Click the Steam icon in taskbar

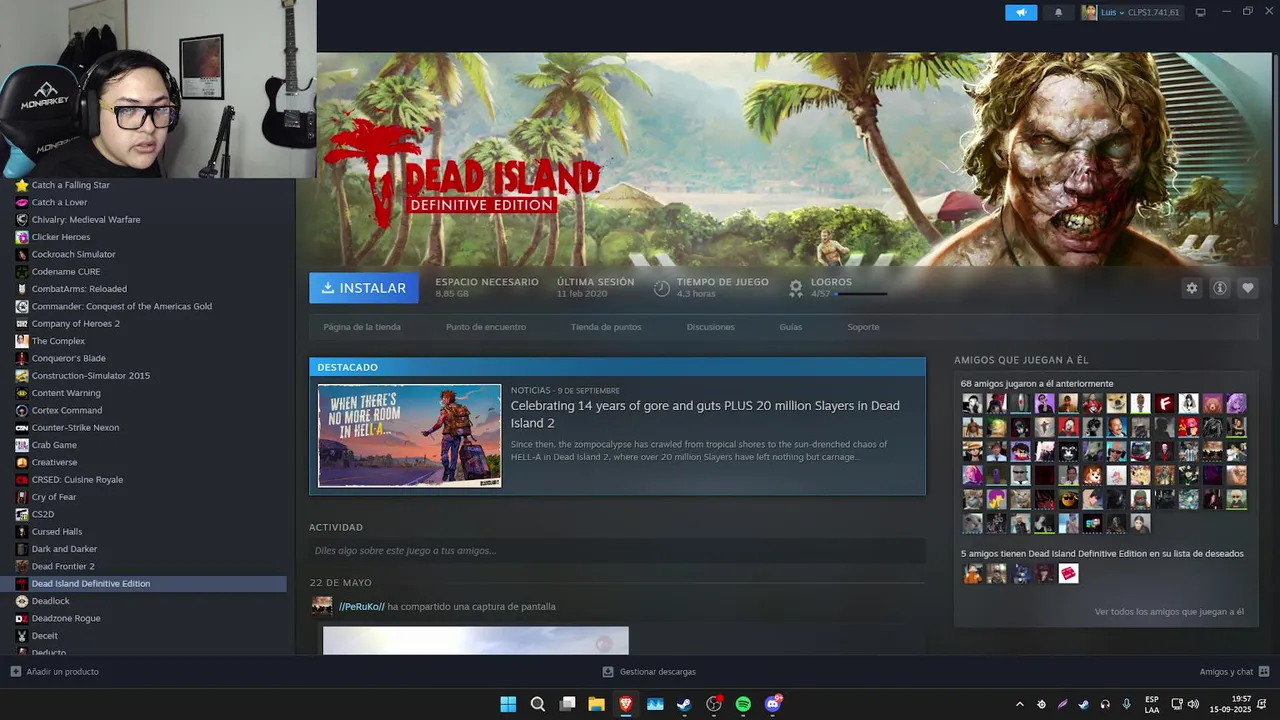tap(684, 704)
